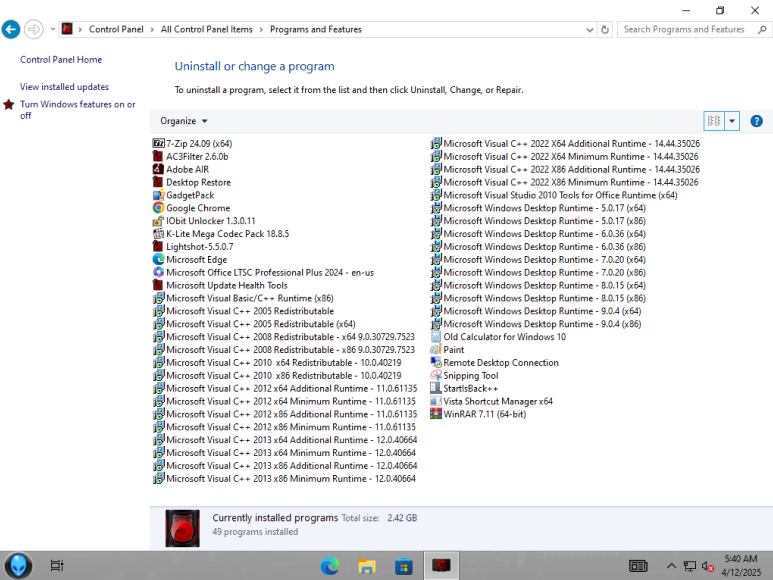Click the Google Chrome icon in list
Viewport: 773px width, 580px height.
point(158,208)
